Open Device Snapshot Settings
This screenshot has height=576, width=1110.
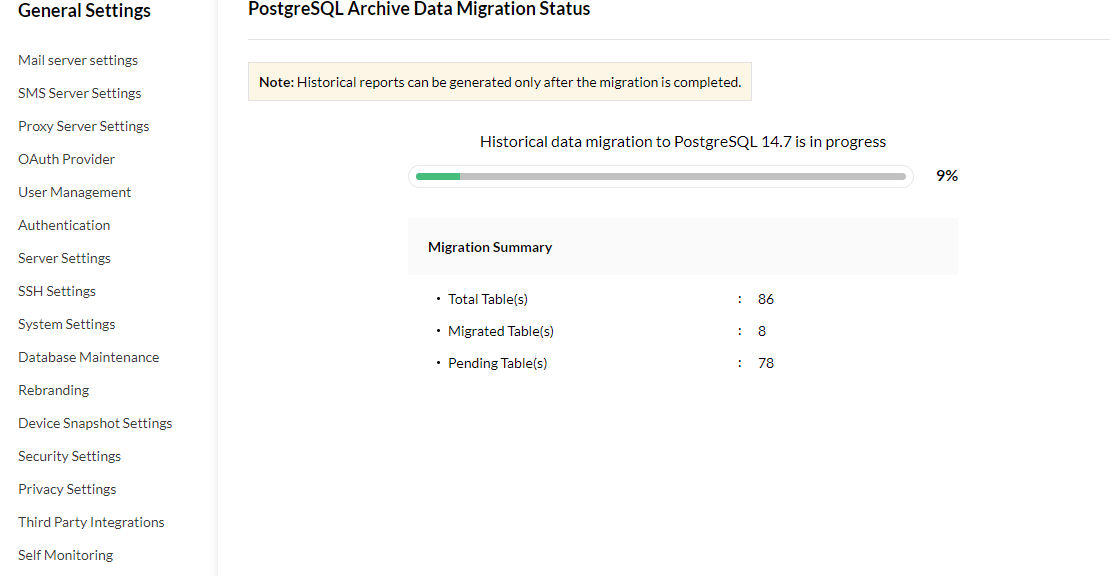[x=95, y=423]
